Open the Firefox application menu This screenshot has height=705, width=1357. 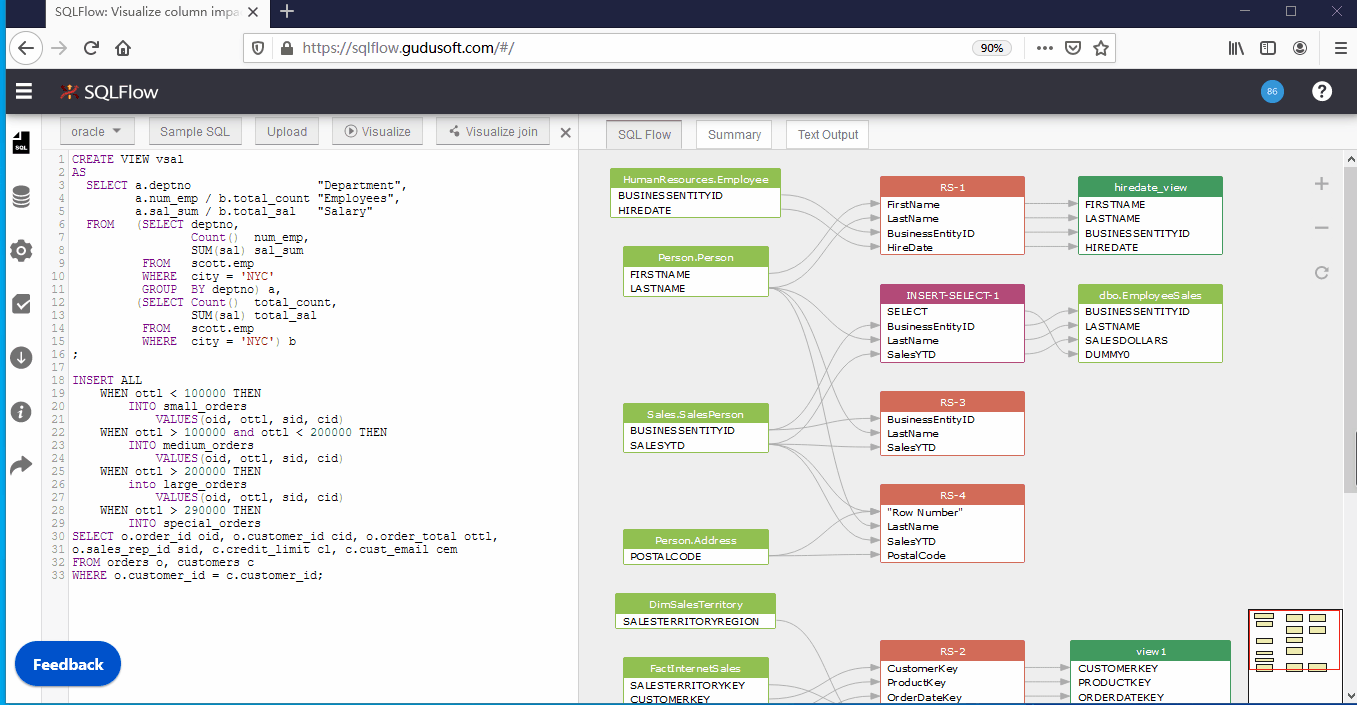pyautogui.click(x=1340, y=47)
